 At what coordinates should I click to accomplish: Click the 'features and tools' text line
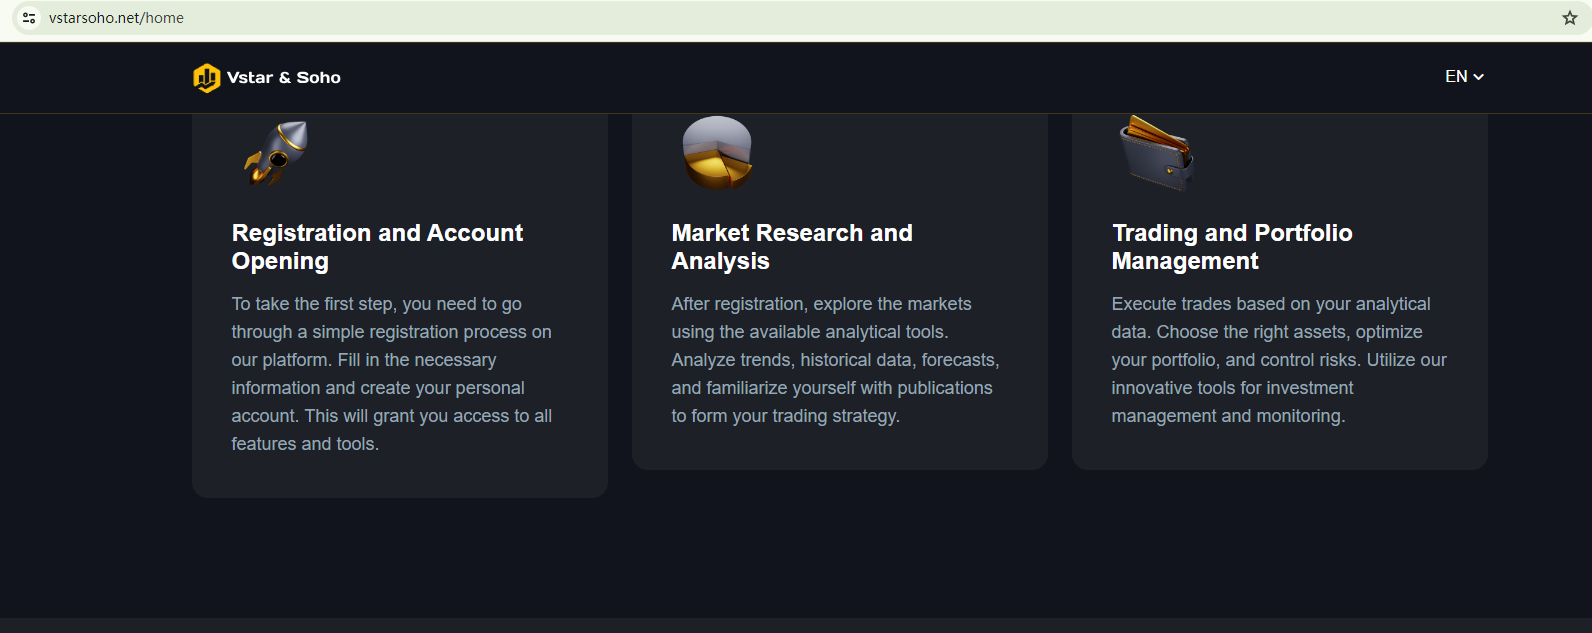pyautogui.click(x=305, y=444)
